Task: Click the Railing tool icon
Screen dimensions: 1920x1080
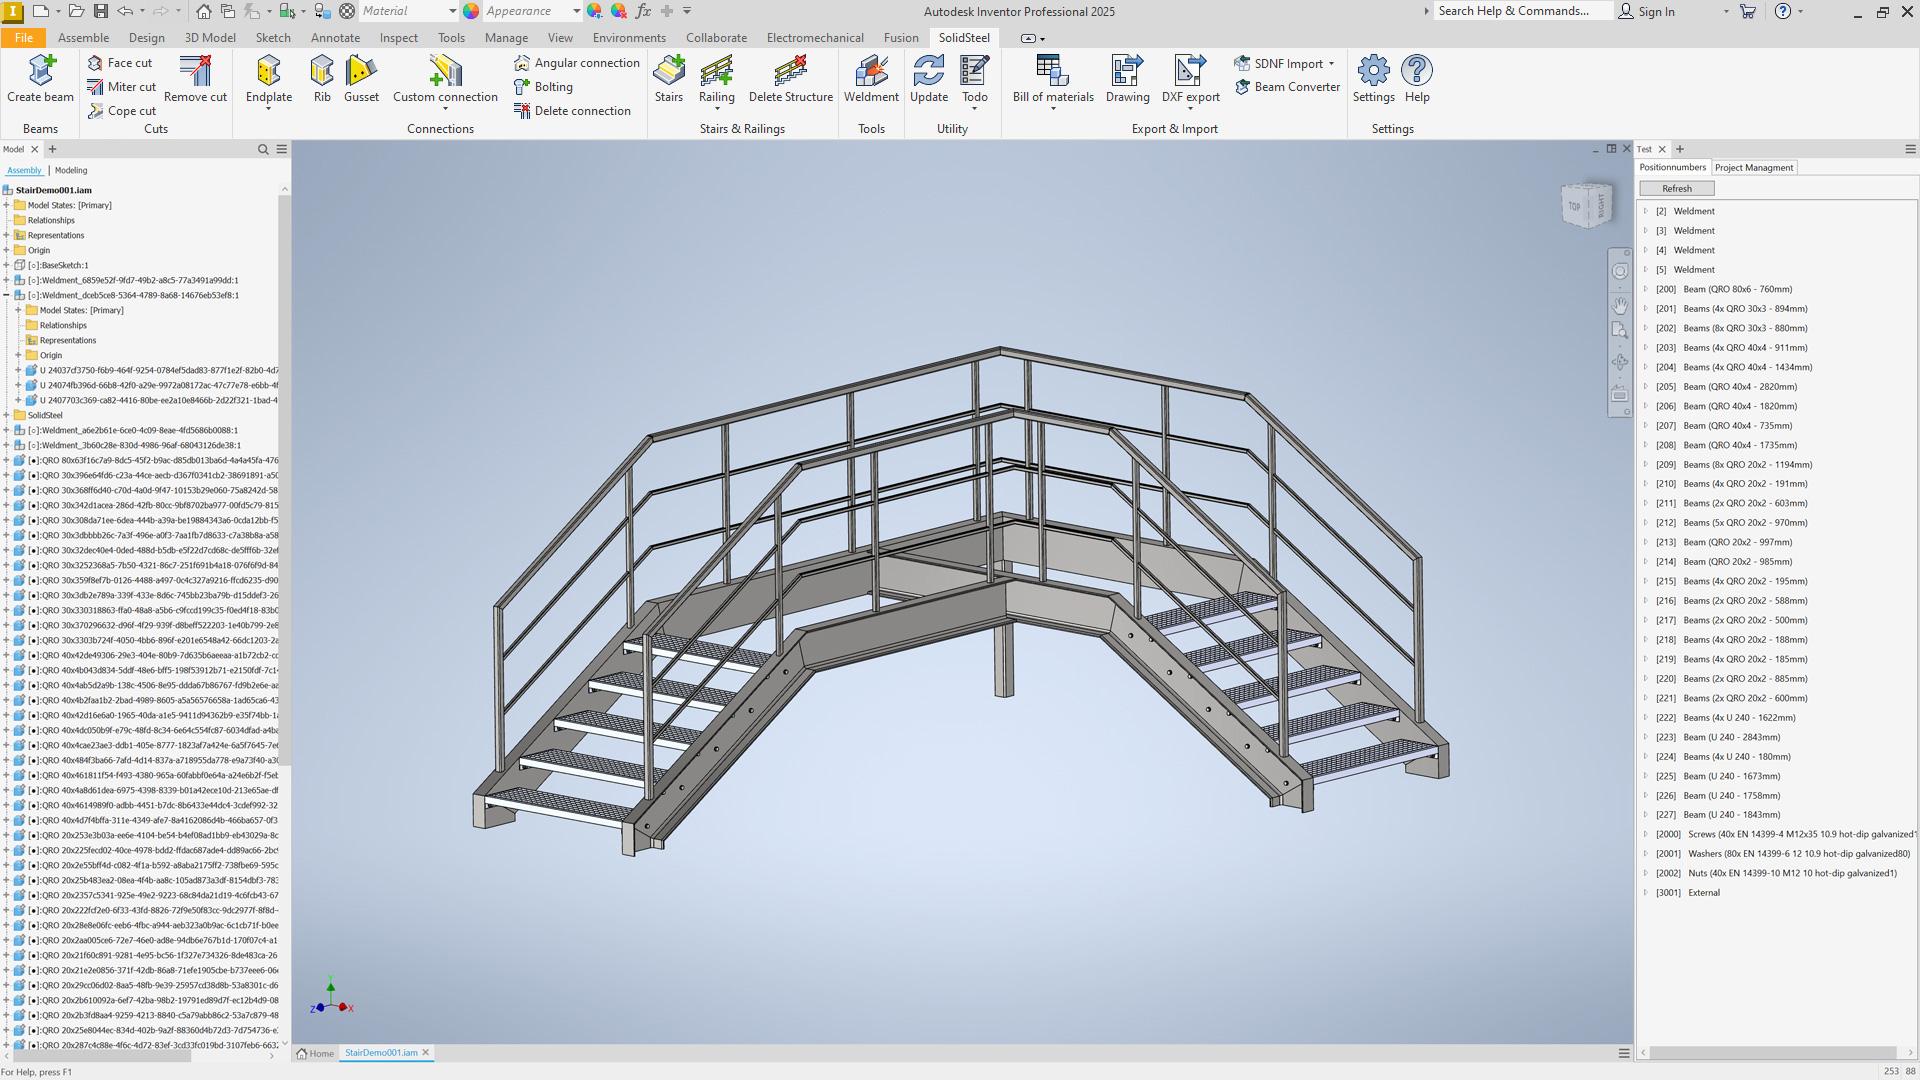Action: tap(716, 71)
